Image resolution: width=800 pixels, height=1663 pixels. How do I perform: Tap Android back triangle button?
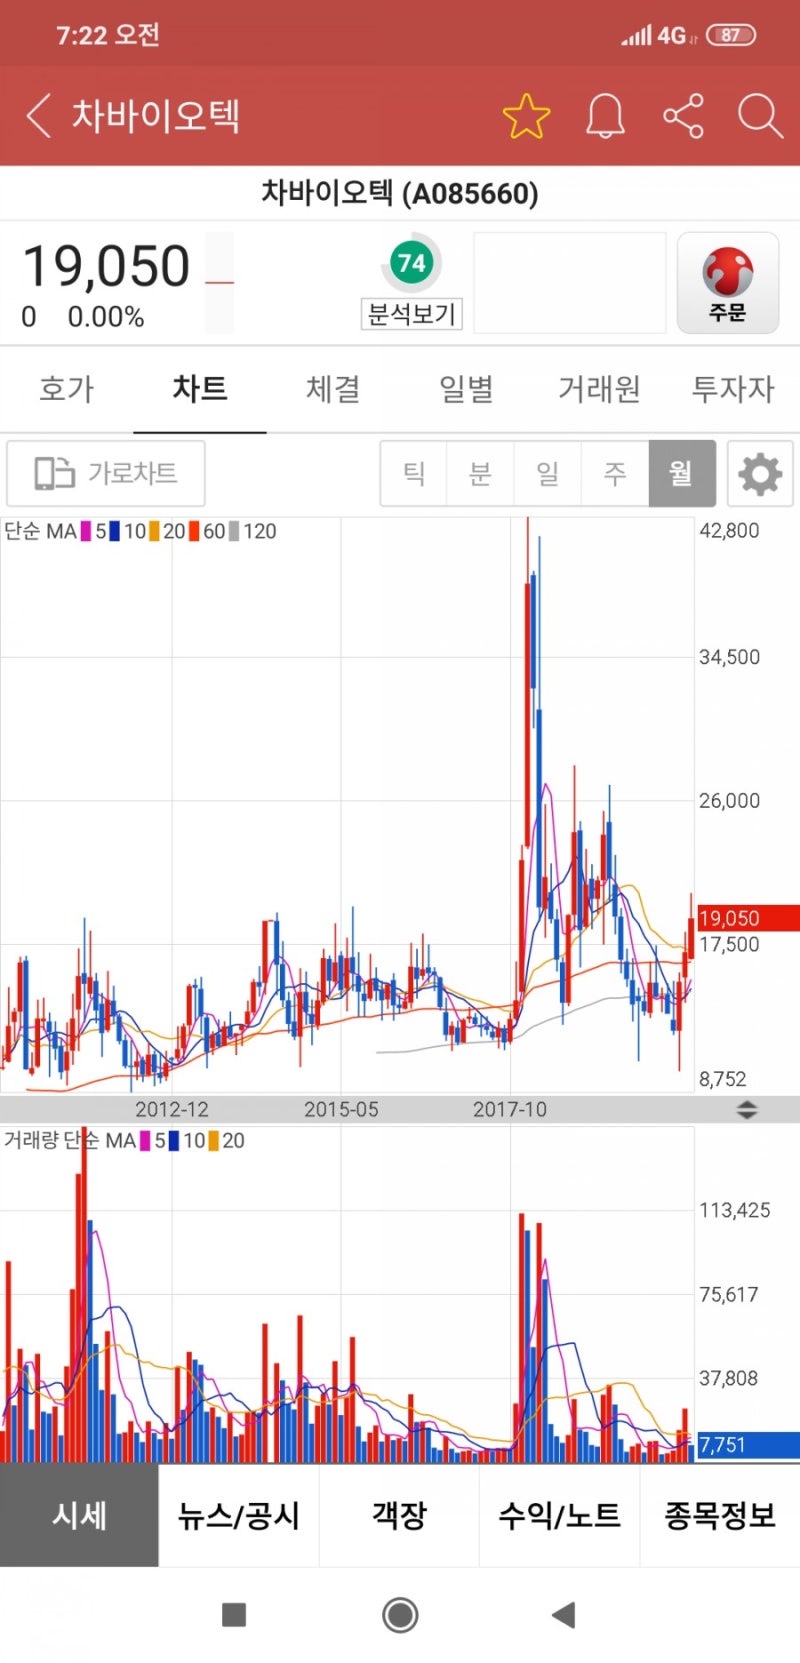(x=564, y=1614)
